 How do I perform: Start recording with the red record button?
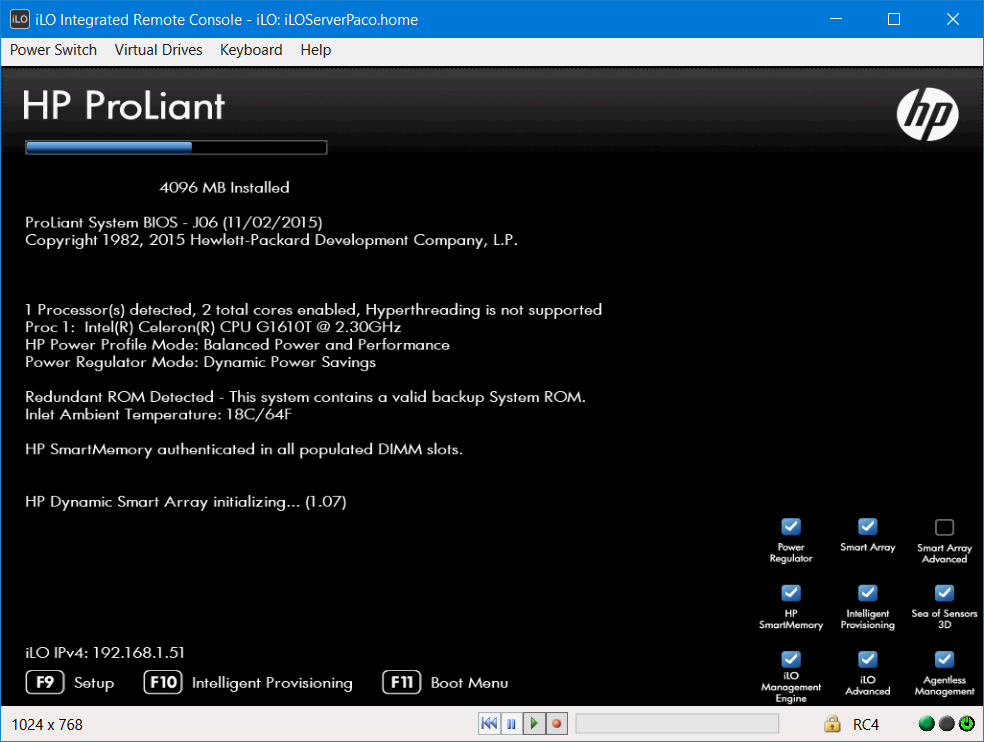pos(557,724)
